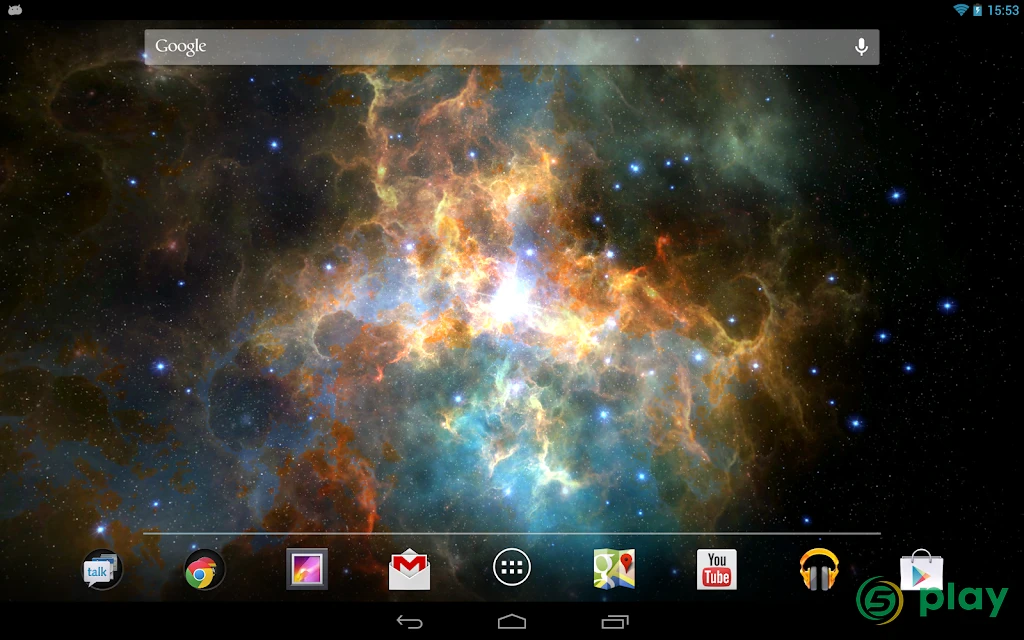Open the YouTube app
The width and height of the screenshot is (1024, 640).
[716, 569]
